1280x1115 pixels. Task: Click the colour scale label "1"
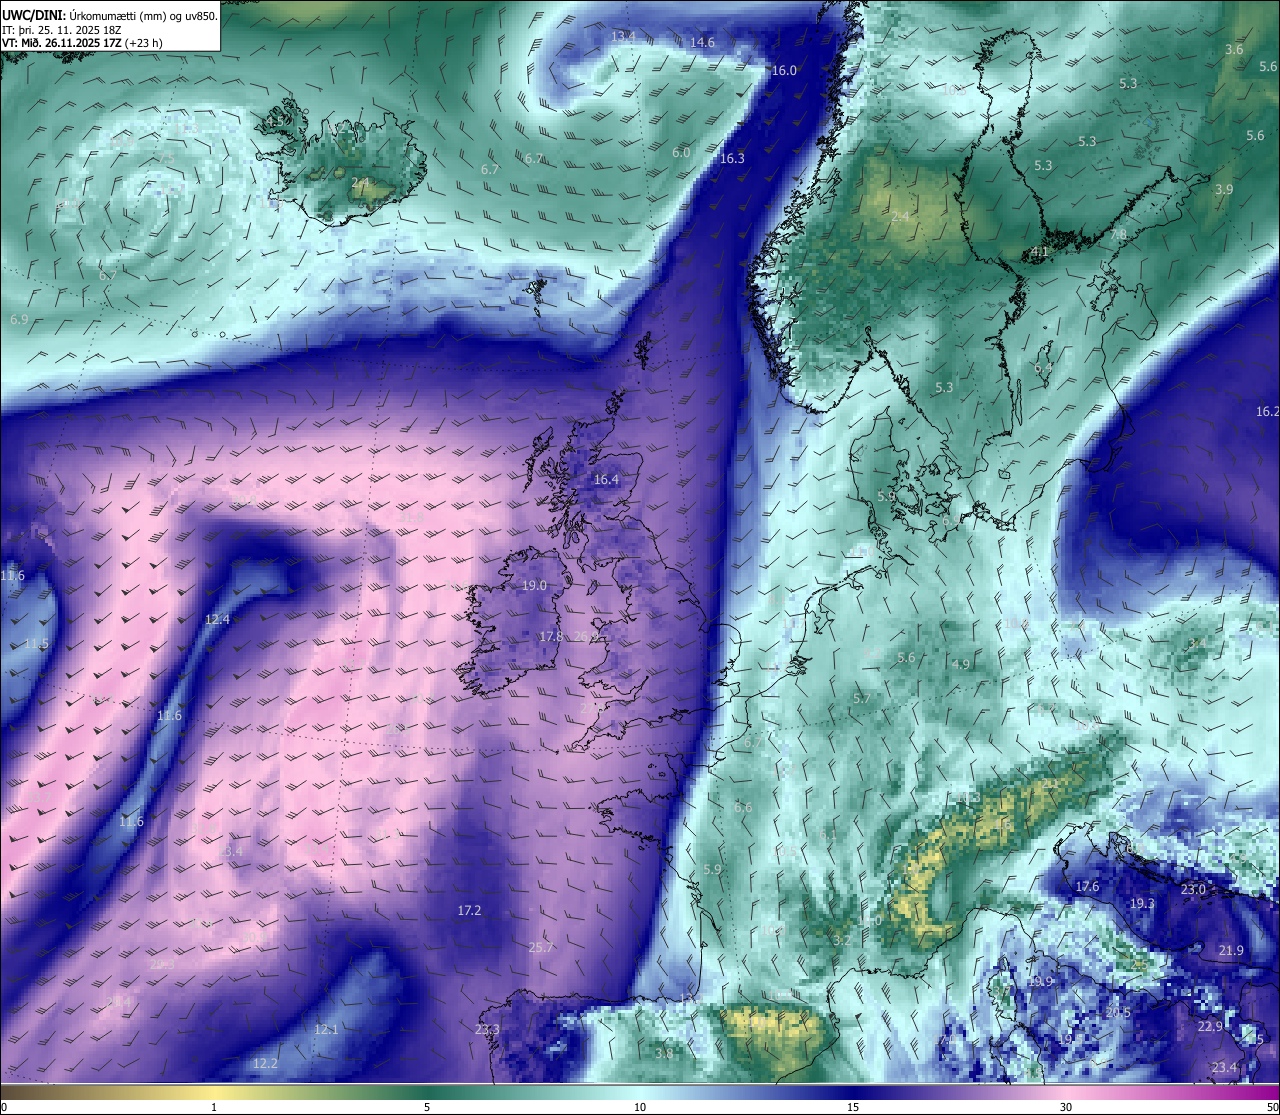tap(214, 1107)
